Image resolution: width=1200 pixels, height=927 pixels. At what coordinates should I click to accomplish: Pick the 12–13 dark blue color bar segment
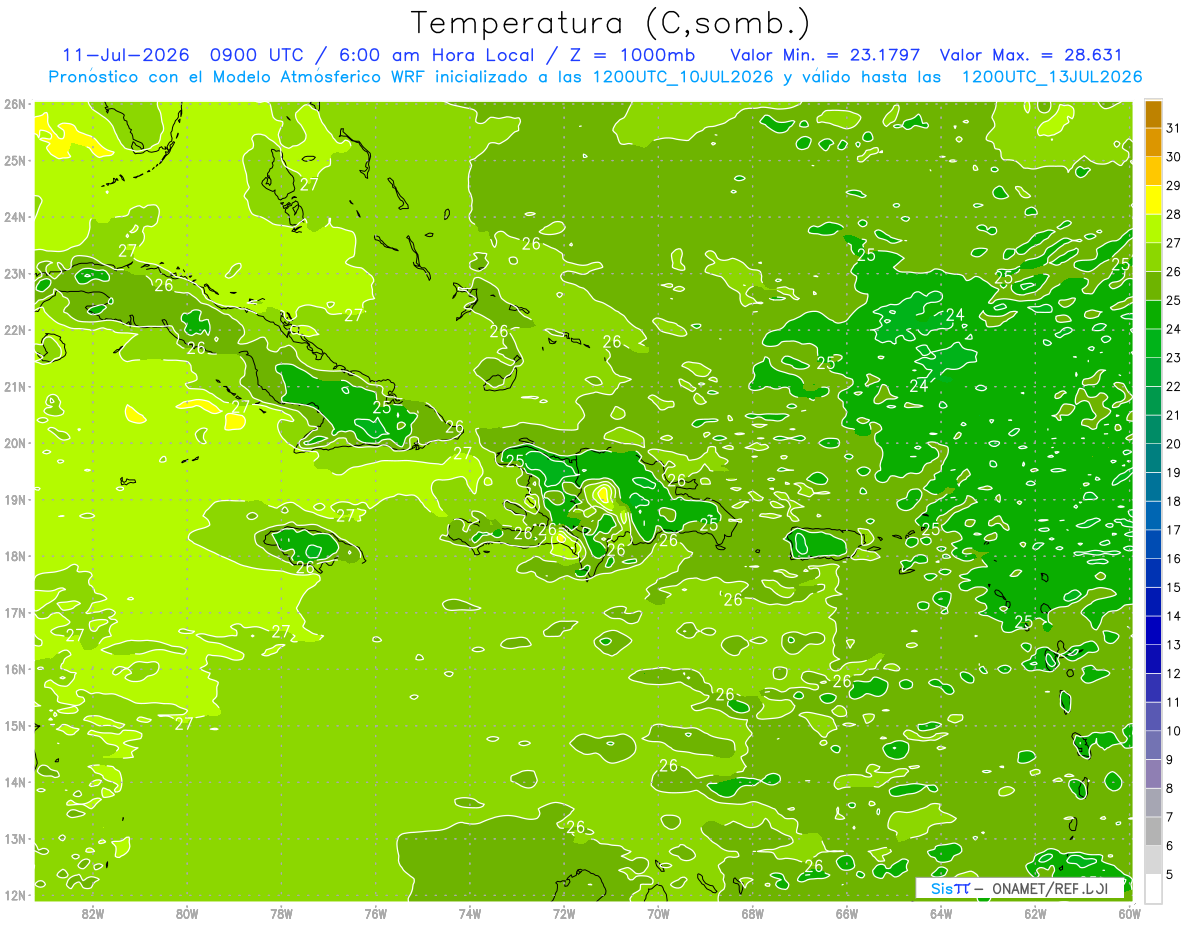pyautogui.click(x=1152, y=659)
